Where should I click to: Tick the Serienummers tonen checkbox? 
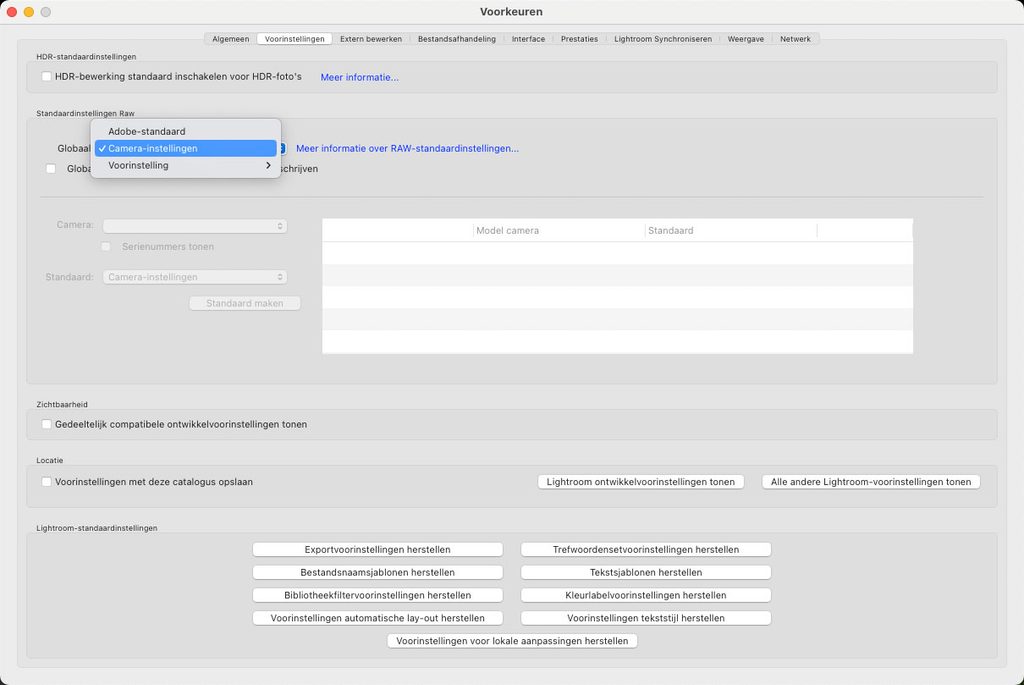(x=106, y=246)
